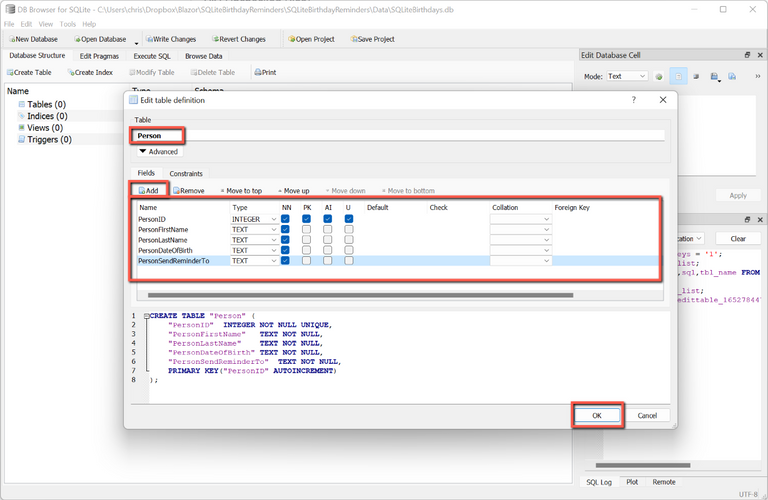Screen dimensions: 768x500
Task: Toggle the PK checkbox for PersonFirstName
Action: point(306,229)
